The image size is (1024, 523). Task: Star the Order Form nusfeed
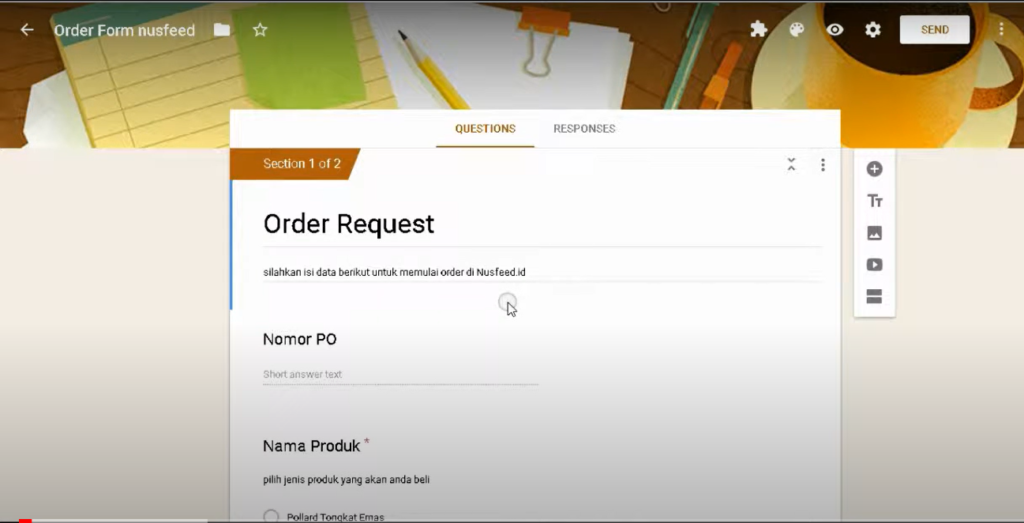260,30
